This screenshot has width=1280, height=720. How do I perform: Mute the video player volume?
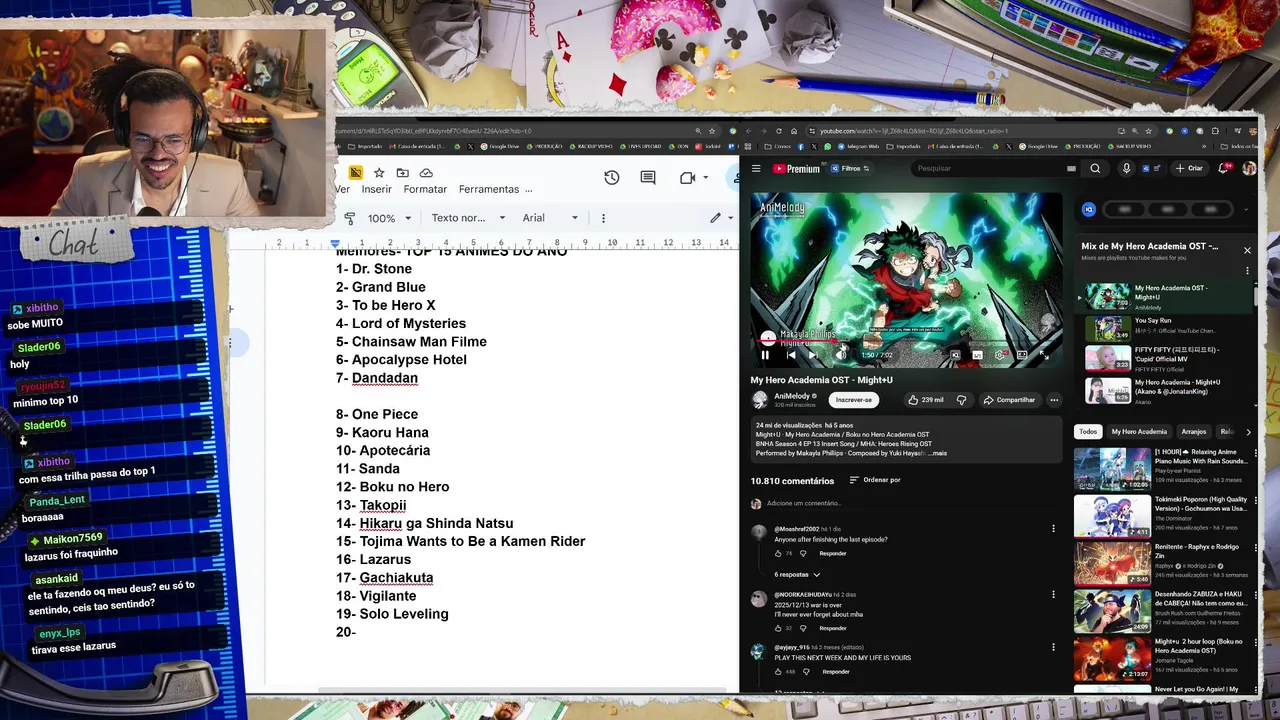click(841, 355)
